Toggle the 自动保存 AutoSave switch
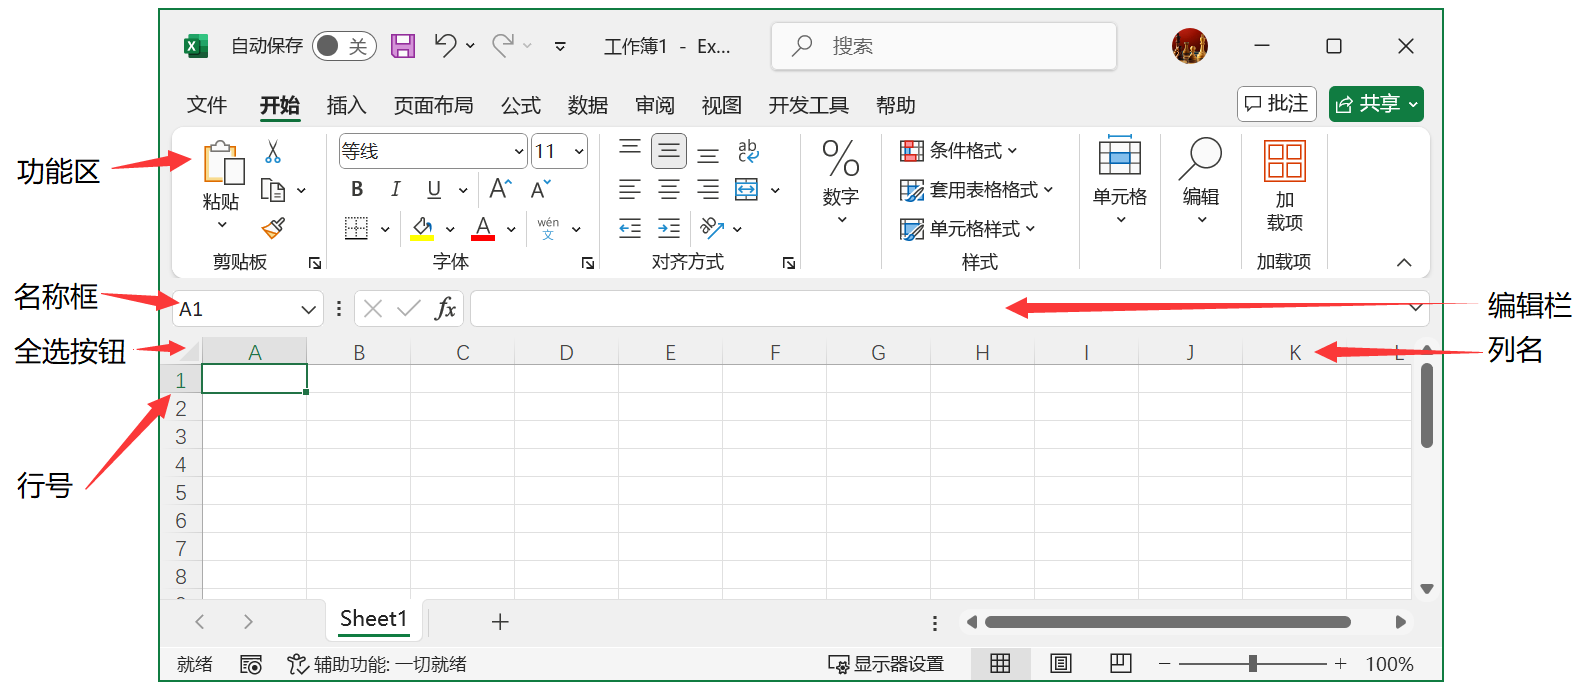This screenshot has height=690, width=1580. (x=343, y=46)
